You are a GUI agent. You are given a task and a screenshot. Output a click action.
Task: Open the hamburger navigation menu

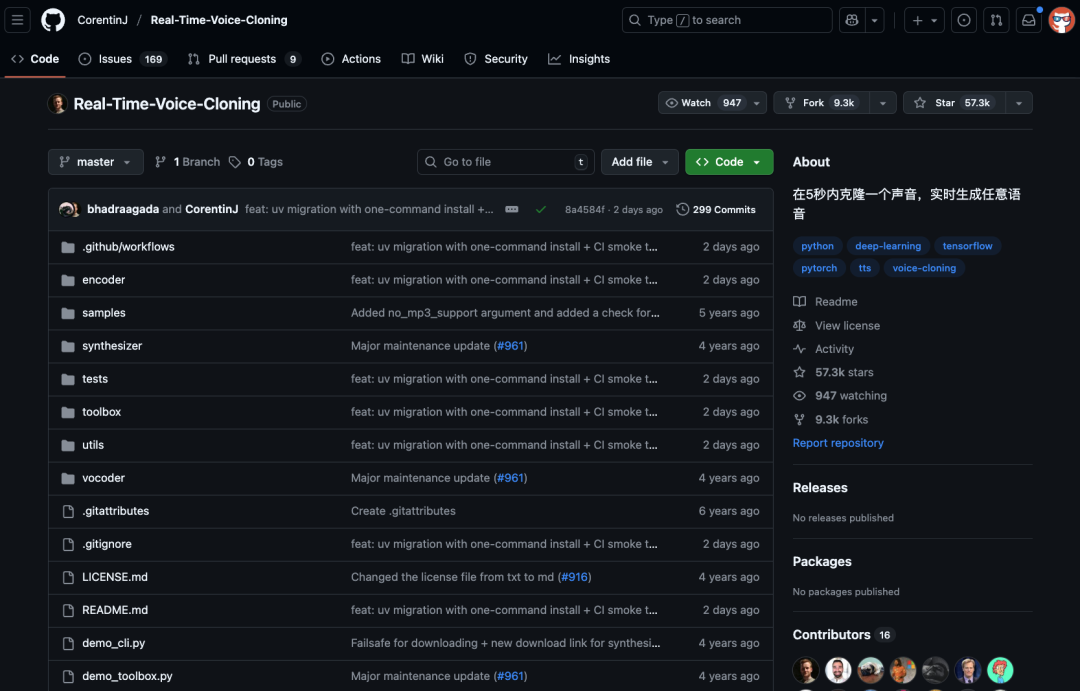click(x=17, y=20)
